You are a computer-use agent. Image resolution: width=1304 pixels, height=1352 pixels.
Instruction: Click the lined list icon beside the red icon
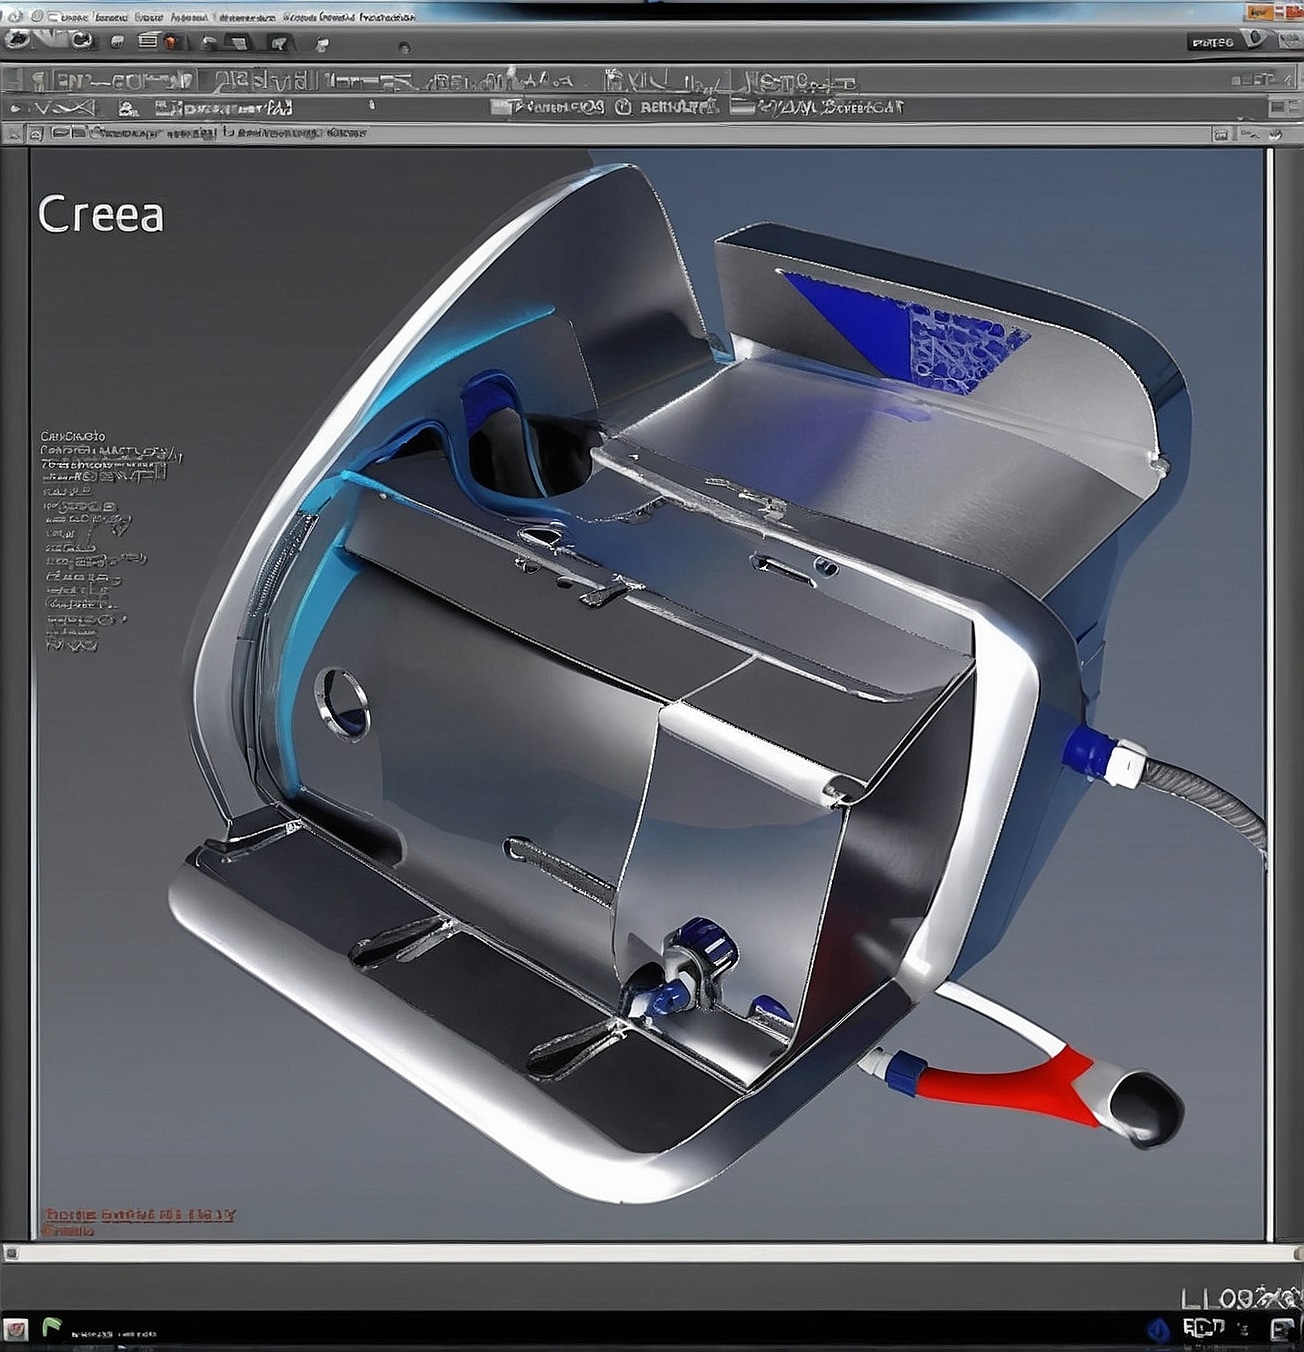coord(148,41)
